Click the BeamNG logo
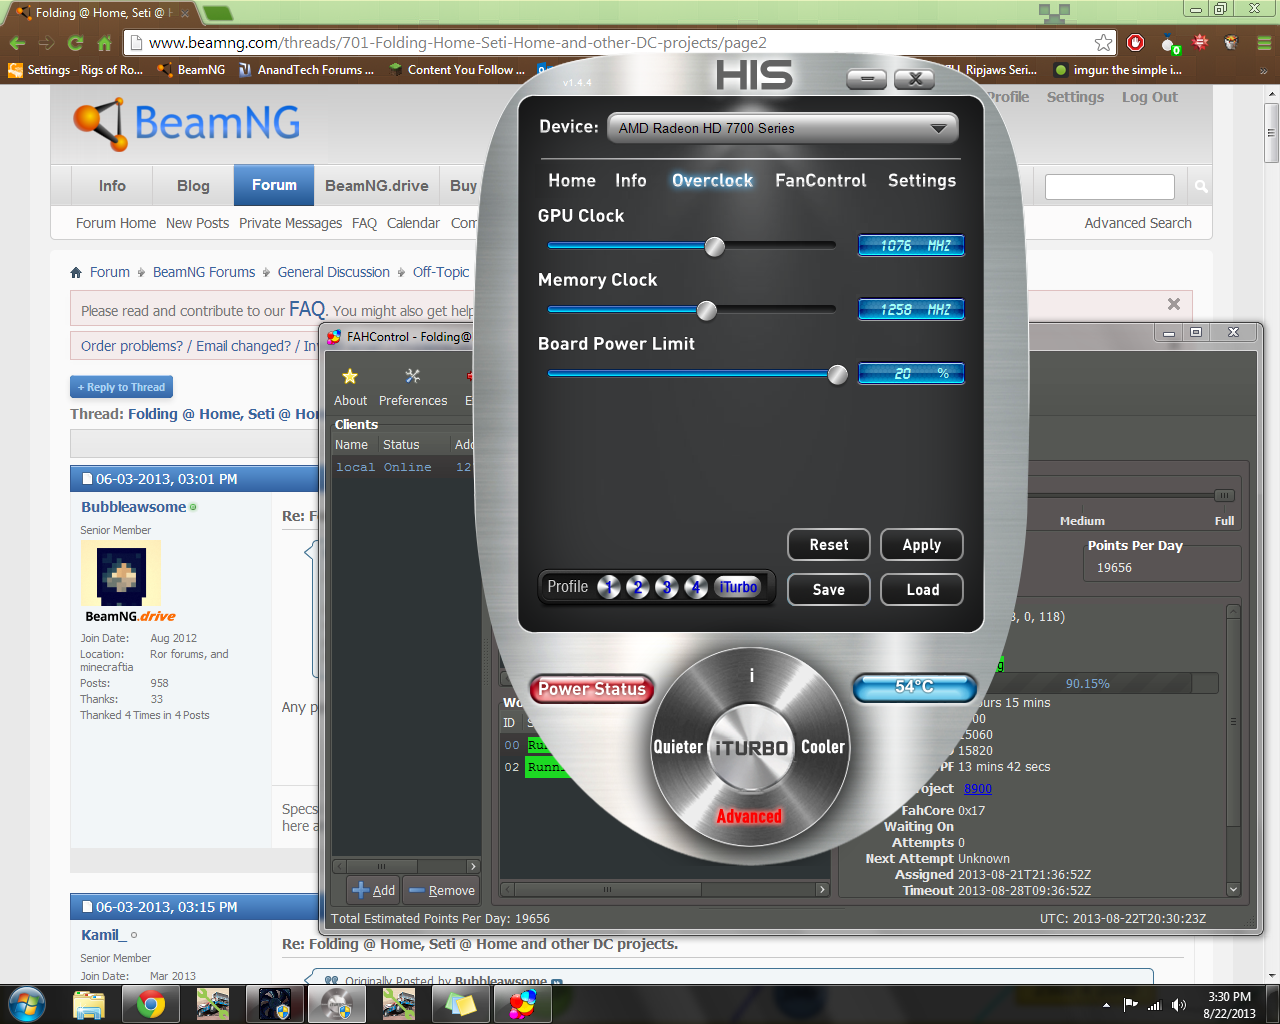Image resolution: width=1280 pixels, height=1024 pixels. [x=186, y=123]
